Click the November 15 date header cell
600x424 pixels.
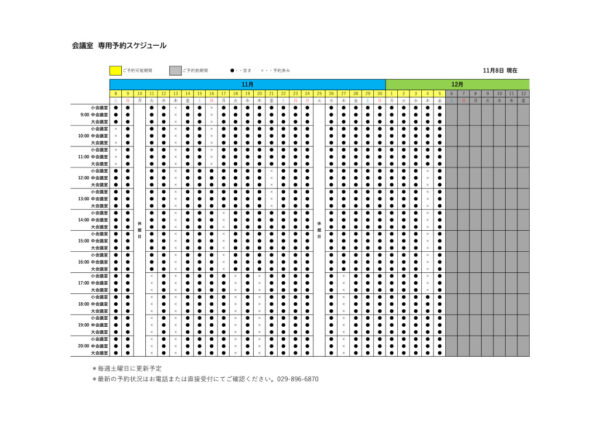coord(199,93)
